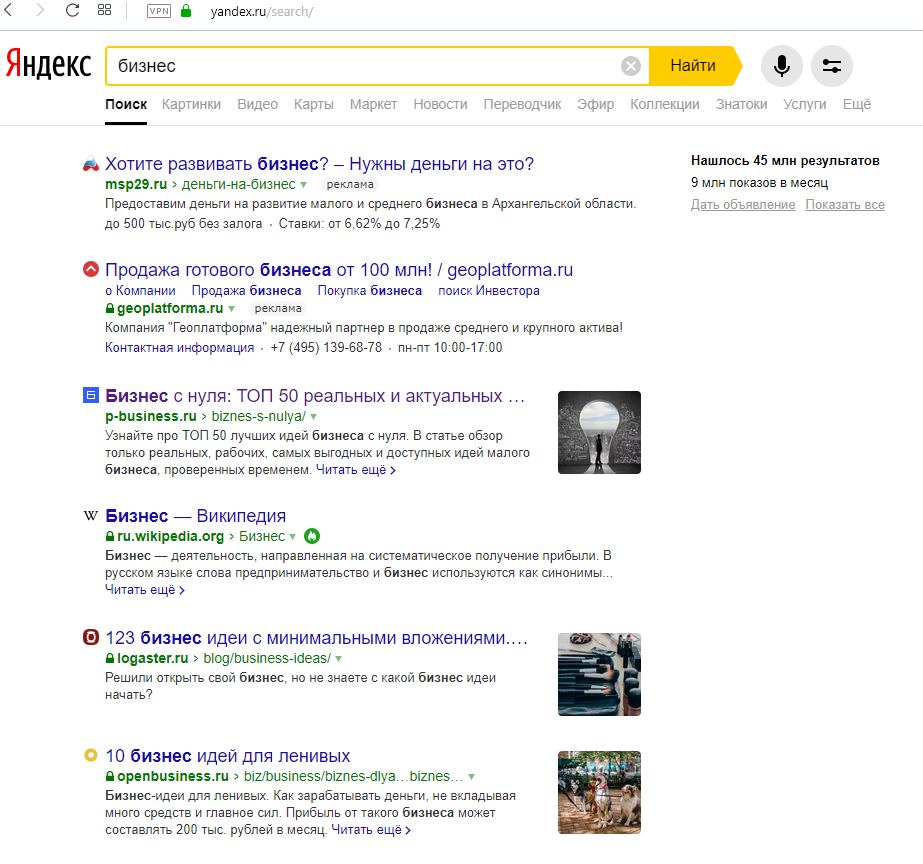
Task: Expand dropdown arrow next to biznes-s-nulya/
Action: [x=314, y=417]
